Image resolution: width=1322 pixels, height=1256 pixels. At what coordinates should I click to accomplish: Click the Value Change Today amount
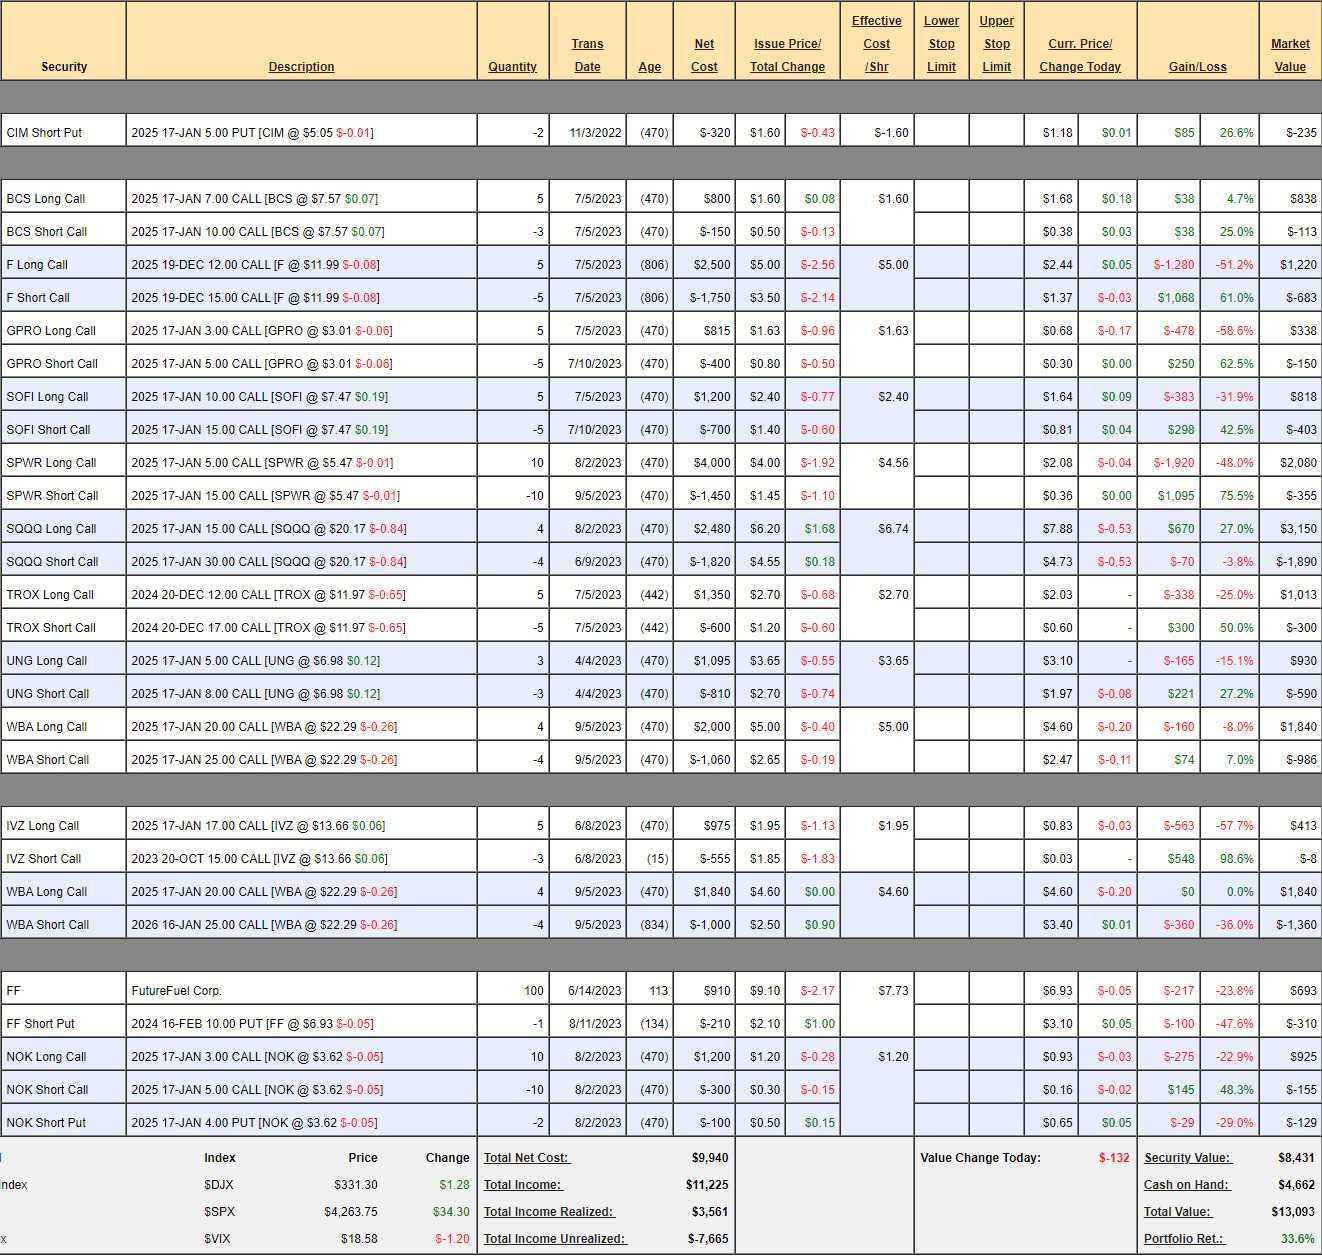[x=1113, y=1158]
